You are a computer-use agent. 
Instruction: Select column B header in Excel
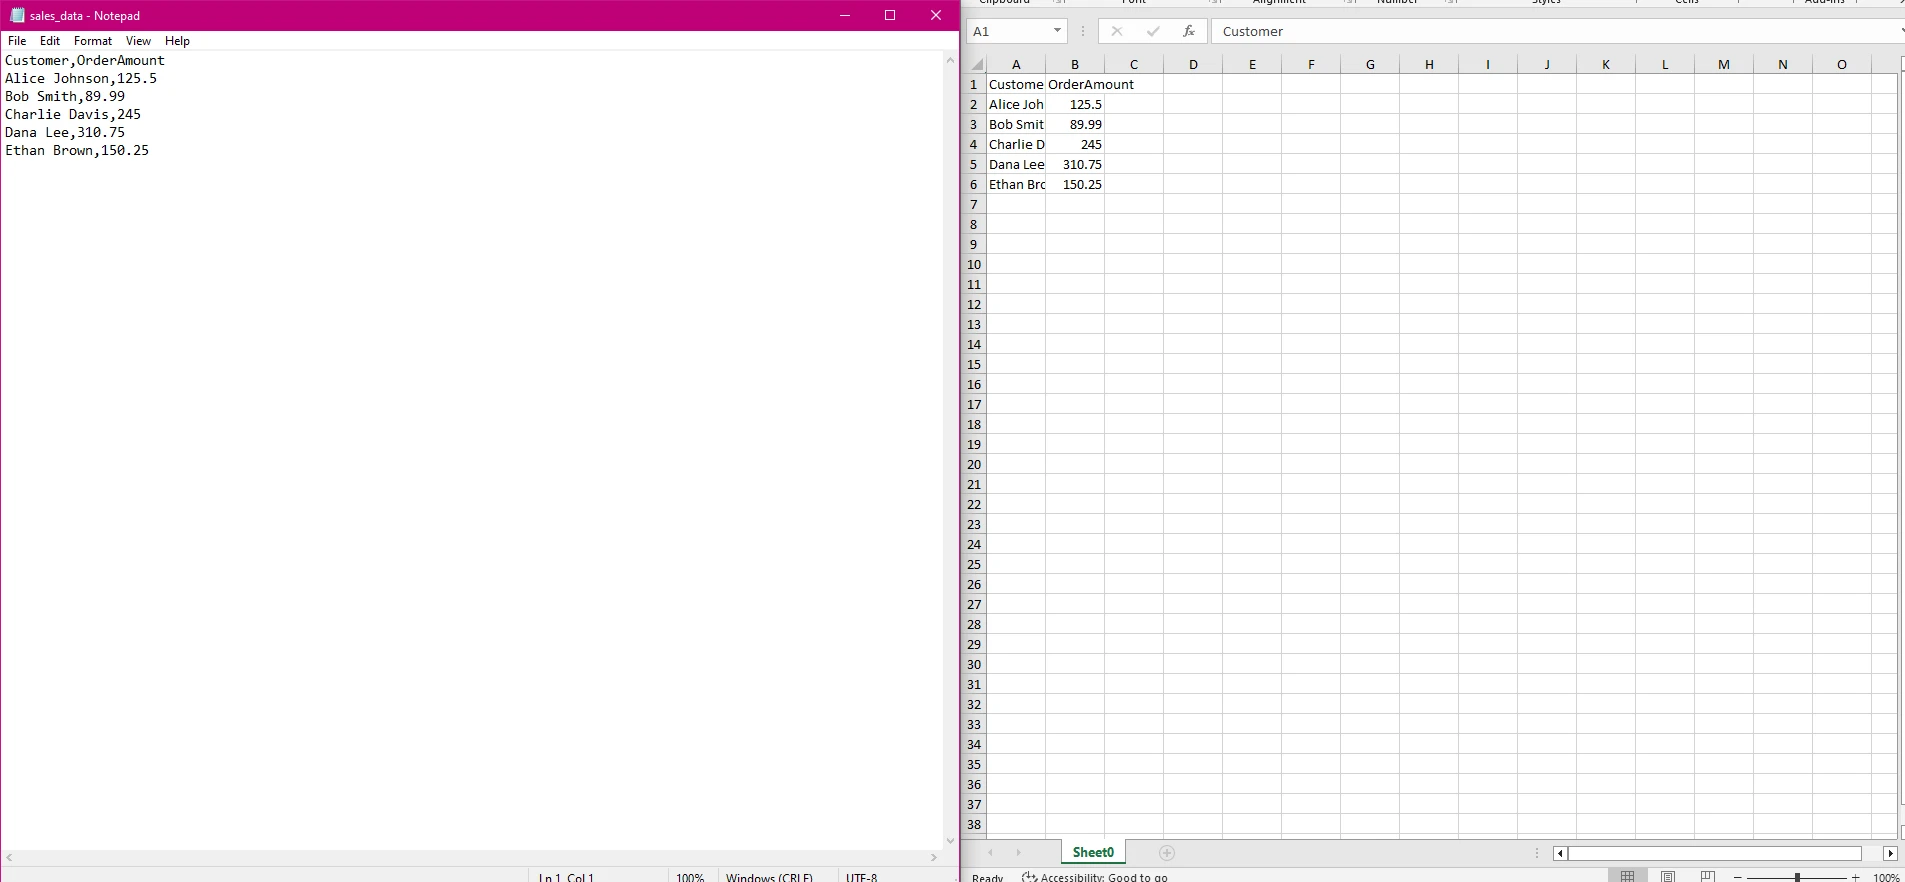pos(1075,64)
